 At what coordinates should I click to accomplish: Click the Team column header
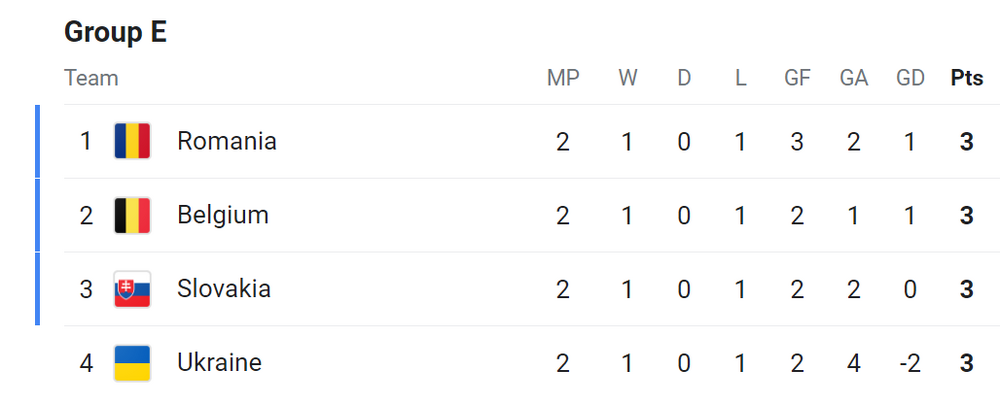[91, 78]
